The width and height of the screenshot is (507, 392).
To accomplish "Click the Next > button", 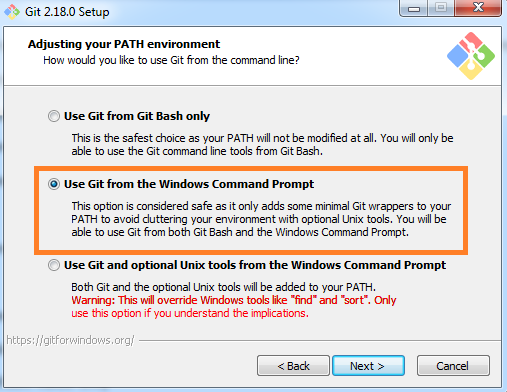I will pos(368,366).
